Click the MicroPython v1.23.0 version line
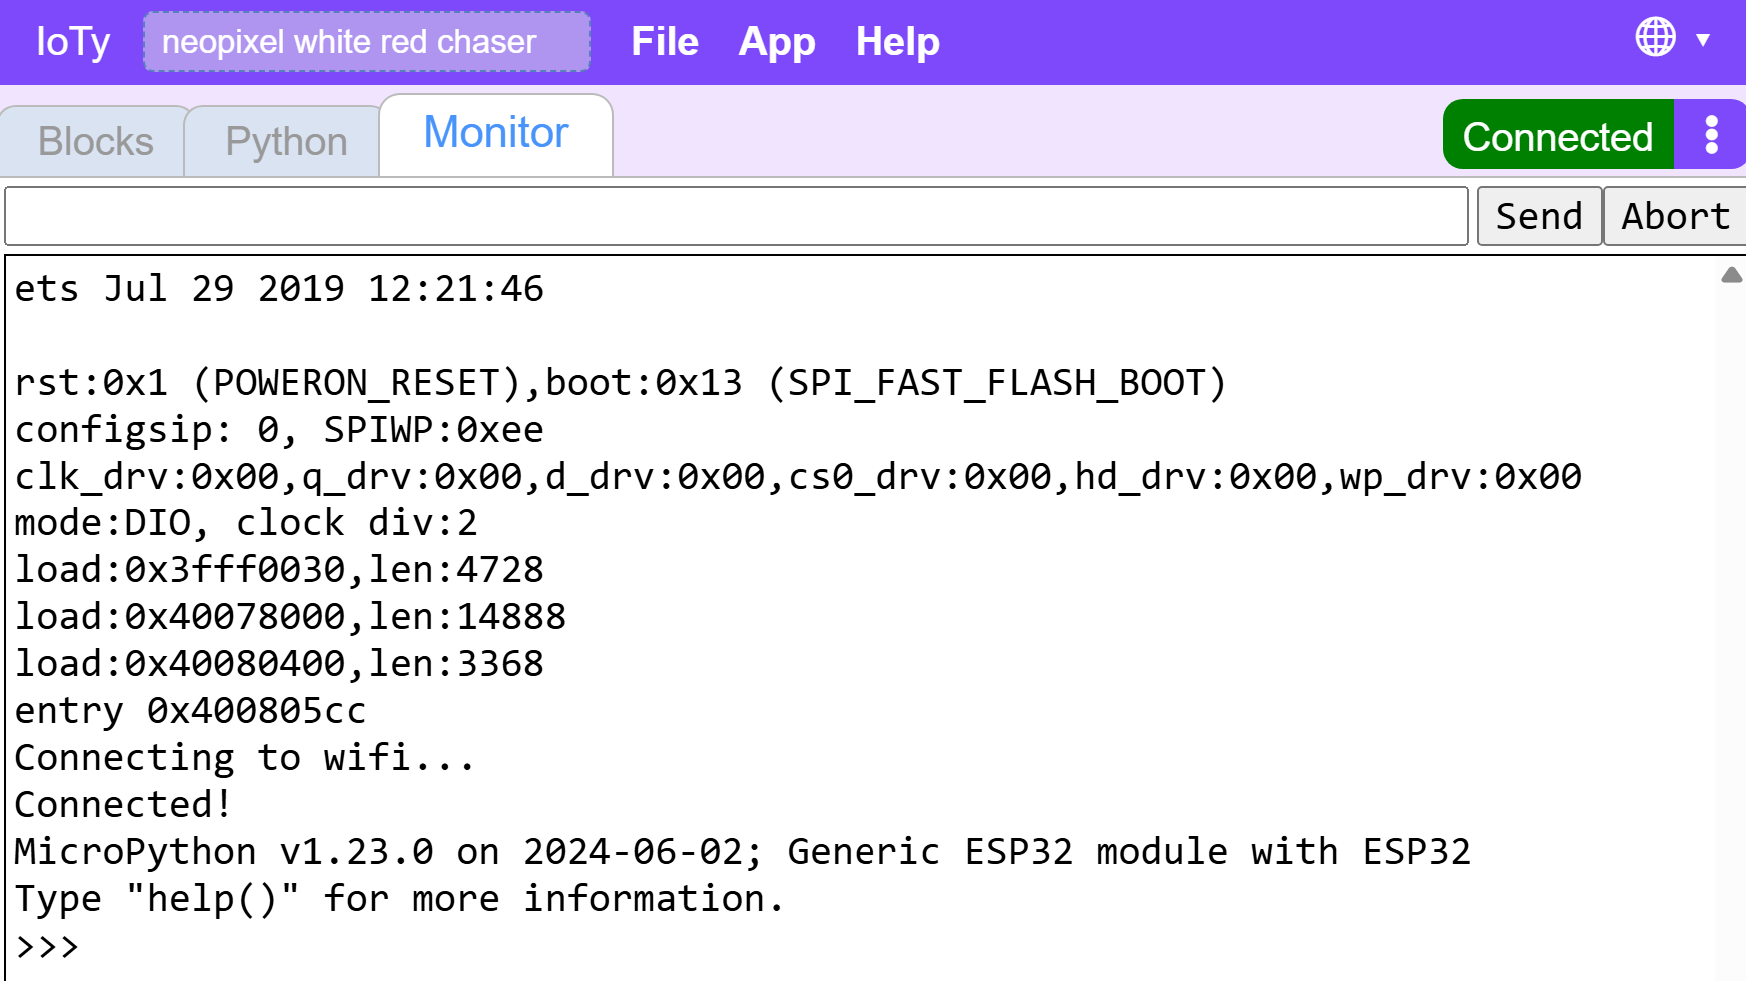The height and width of the screenshot is (981, 1746). click(x=742, y=852)
